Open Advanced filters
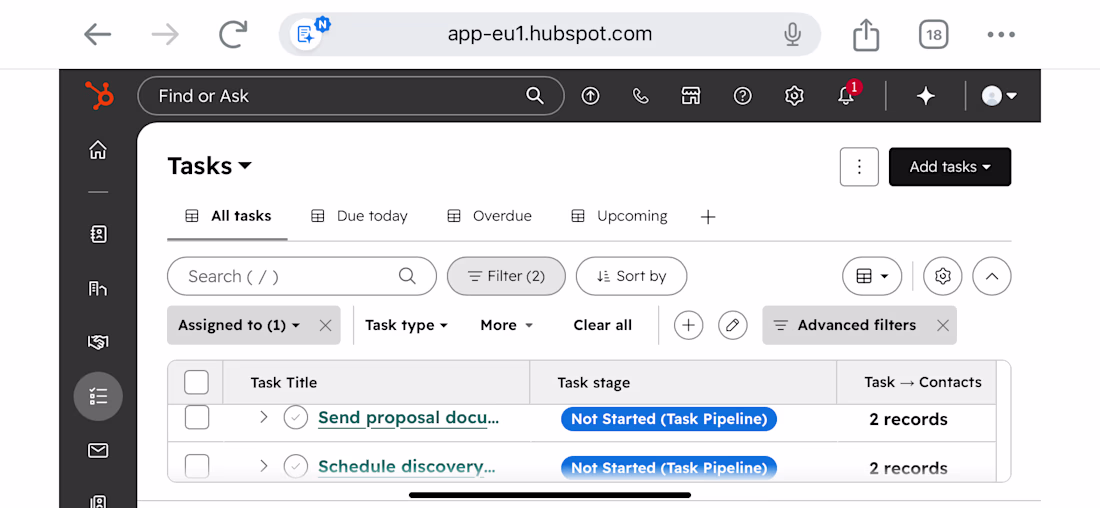Image resolution: width=1100 pixels, height=508 pixels. tap(845, 325)
